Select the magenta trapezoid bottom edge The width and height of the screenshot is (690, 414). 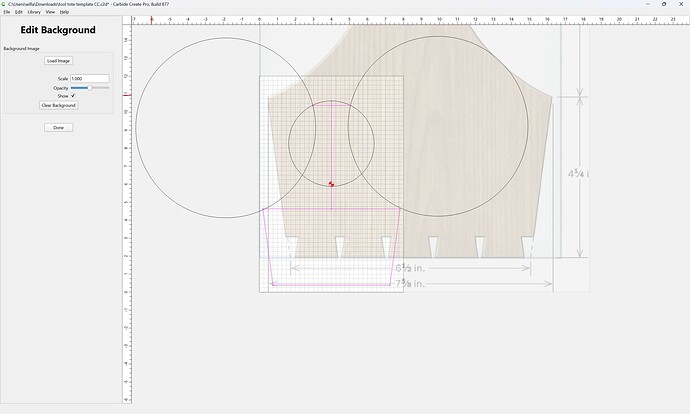[331, 285]
